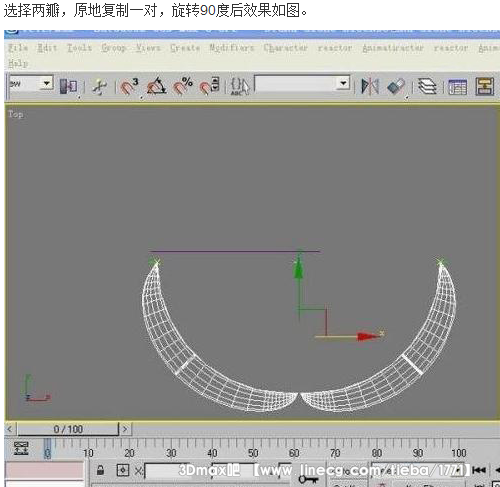Step time slider forward with right arrow
Image resolution: width=500 pixels, height=487 pixels.
(125, 429)
